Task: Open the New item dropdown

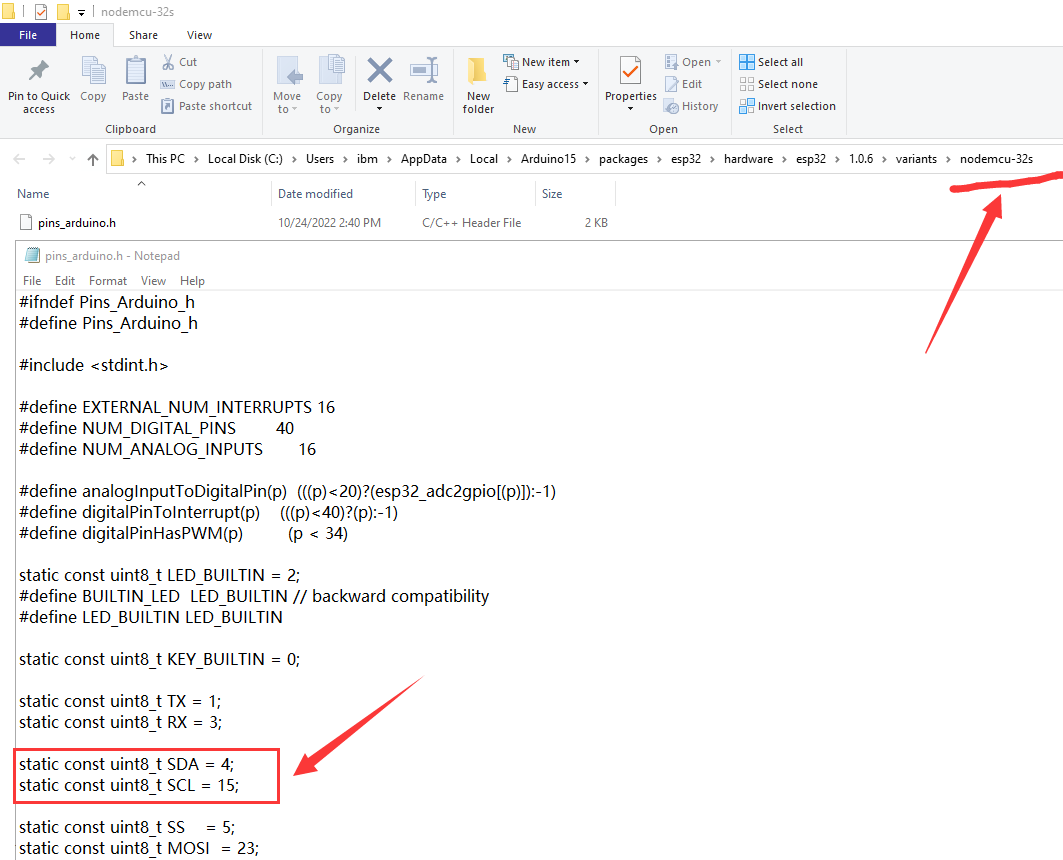Action: [545, 62]
